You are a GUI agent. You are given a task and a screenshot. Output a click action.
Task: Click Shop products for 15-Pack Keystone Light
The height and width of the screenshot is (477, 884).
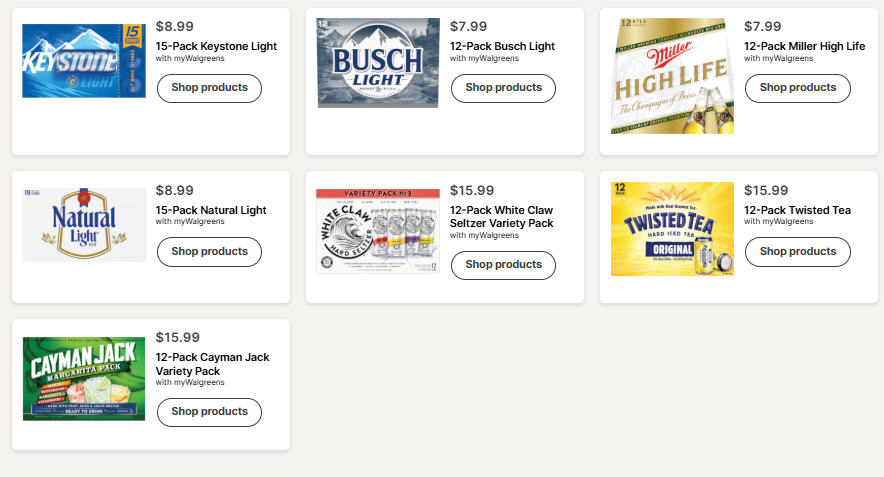click(209, 88)
